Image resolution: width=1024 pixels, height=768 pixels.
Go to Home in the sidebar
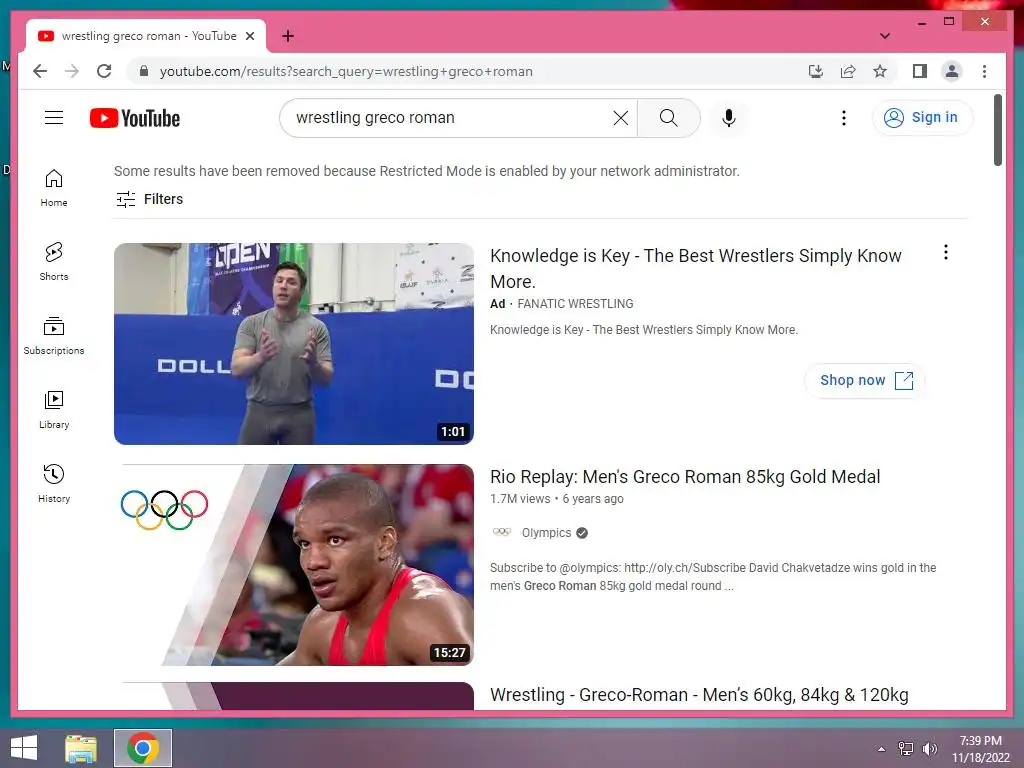pyautogui.click(x=54, y=188)
